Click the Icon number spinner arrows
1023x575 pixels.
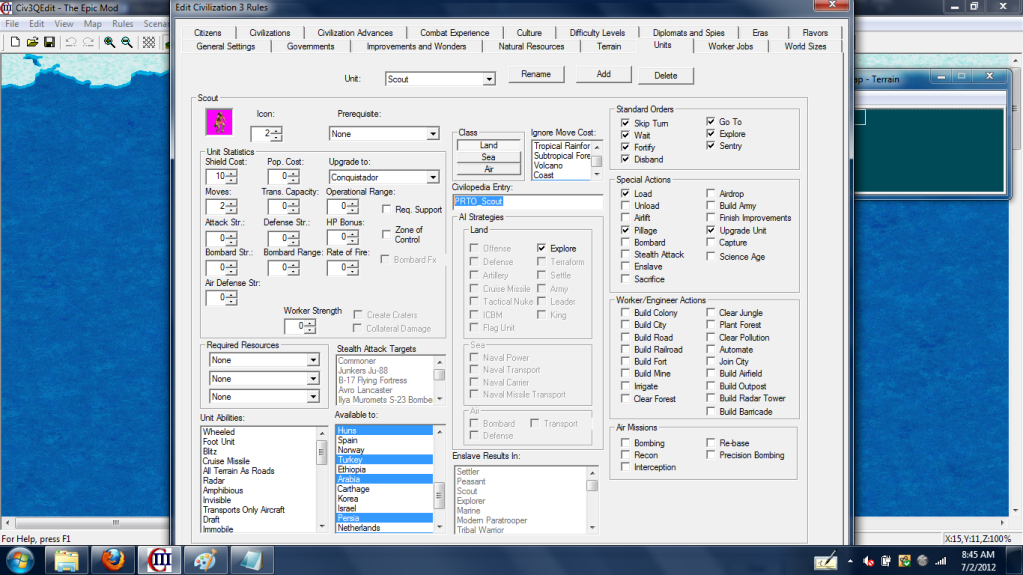click(x=277, y=134)
